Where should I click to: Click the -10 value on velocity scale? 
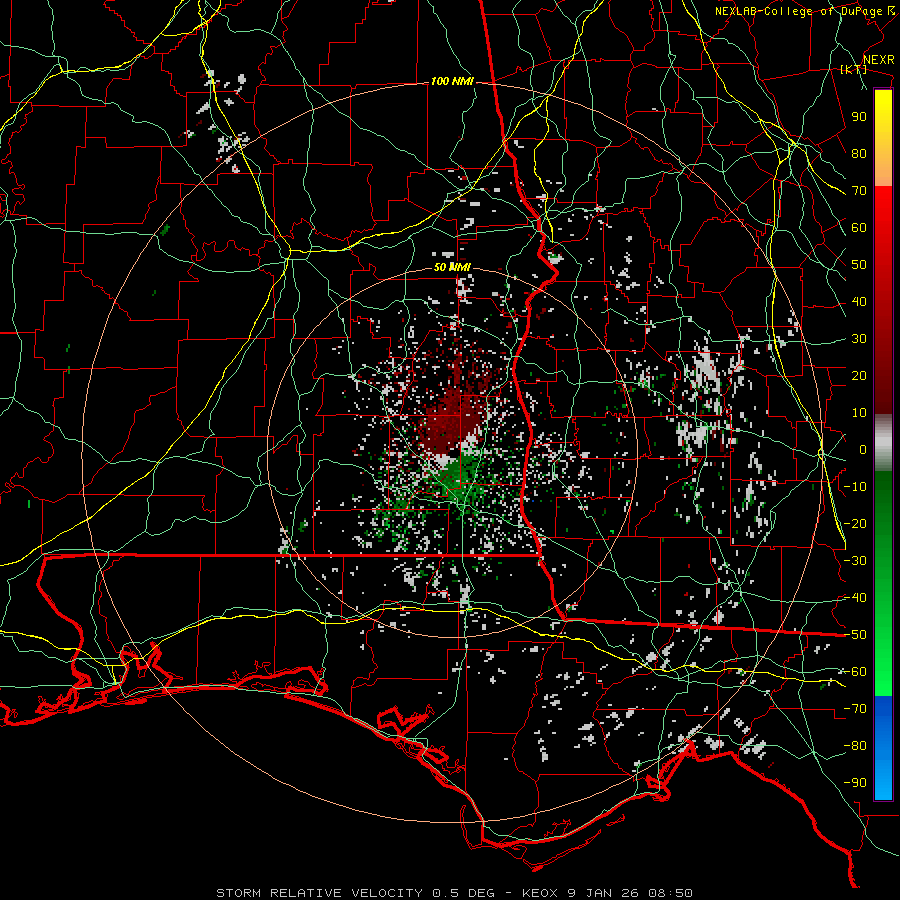[x=855, y=487]
